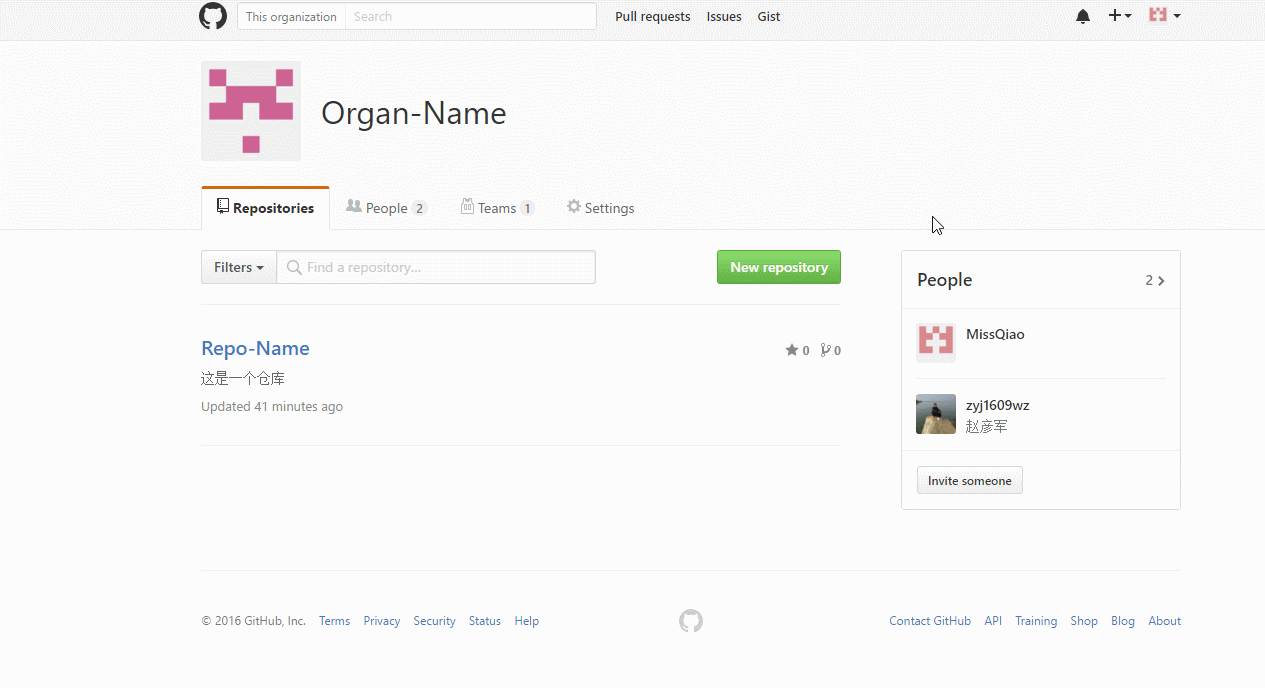Open the plus create-new menu

(1120, 16)
